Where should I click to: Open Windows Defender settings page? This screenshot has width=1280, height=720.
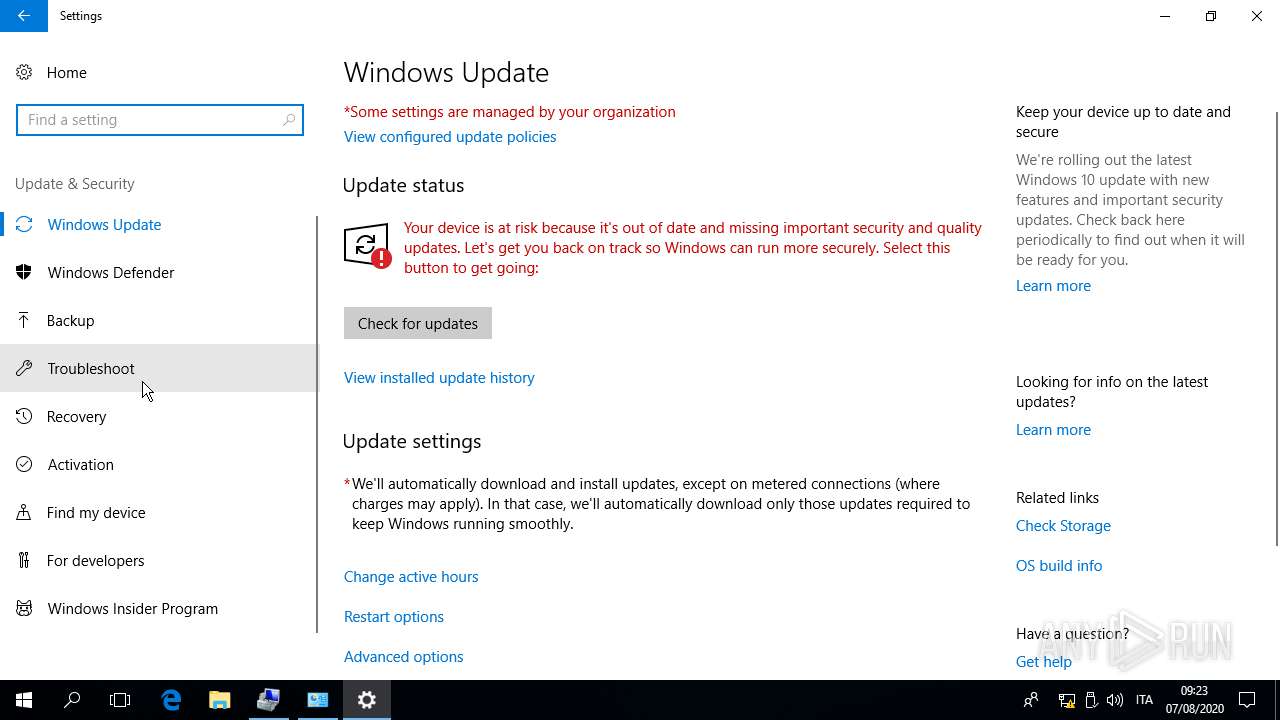[160, 272]
